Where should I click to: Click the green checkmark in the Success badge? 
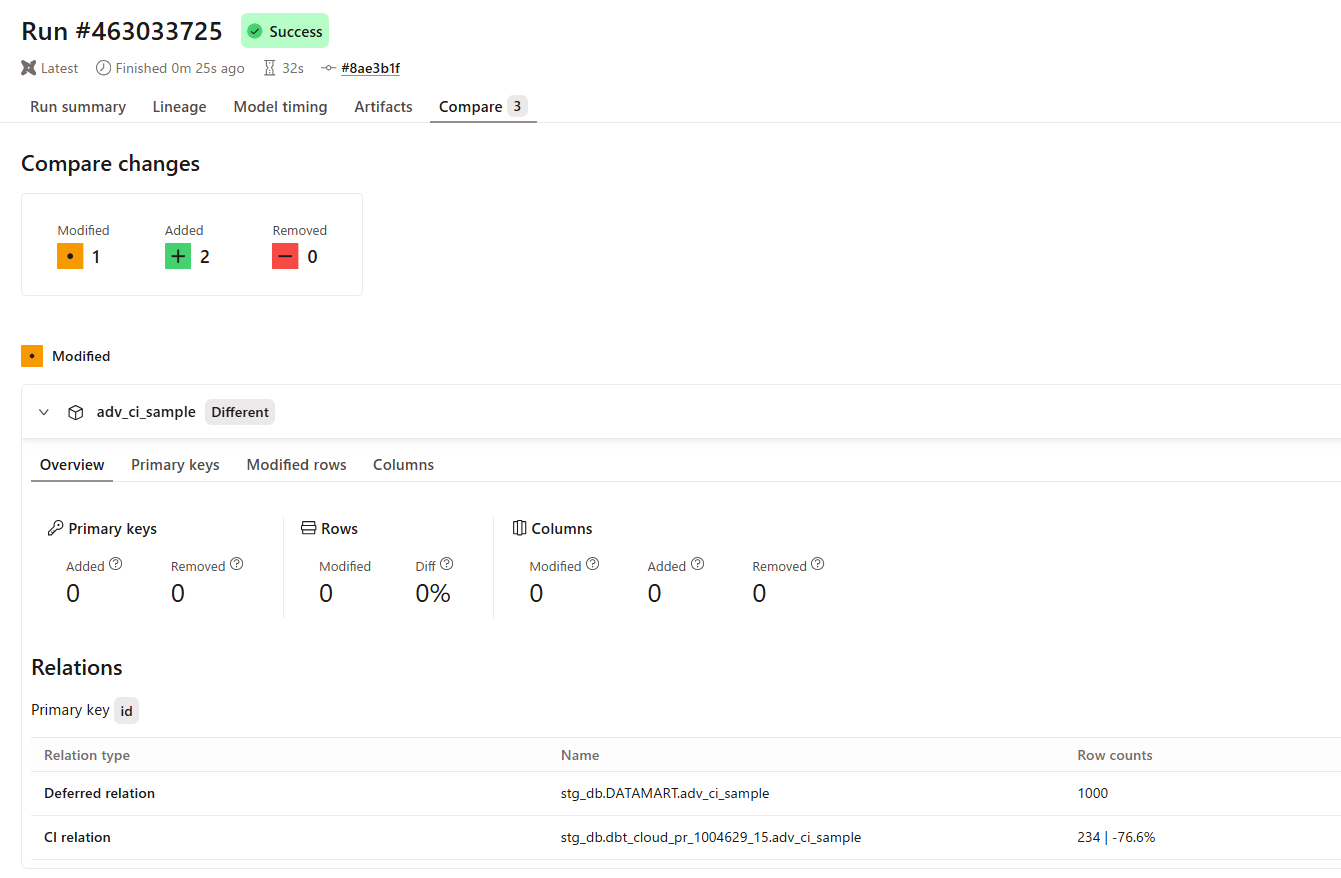click(x=255, y=32)
